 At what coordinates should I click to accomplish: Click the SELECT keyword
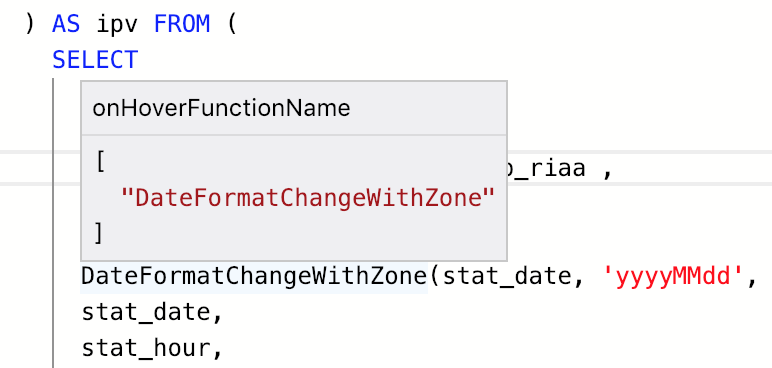pyautogui.click(x=95, y=60)
